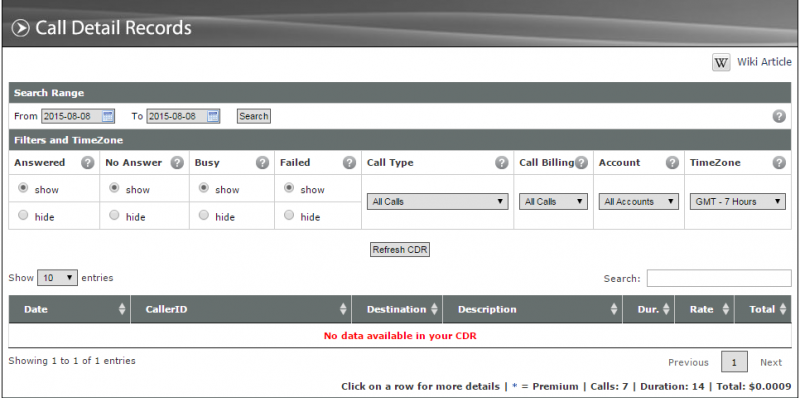Select hide for Answered calls
This screenshot has height=398, width=800.
(x=23, y=216)
